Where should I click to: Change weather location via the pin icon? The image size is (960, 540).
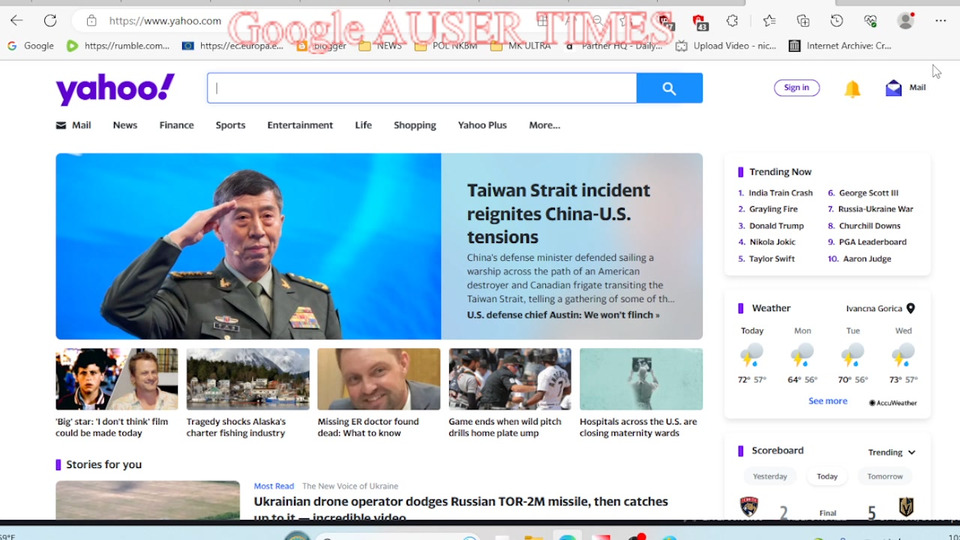pyautogui.click(x=910, y=308)
